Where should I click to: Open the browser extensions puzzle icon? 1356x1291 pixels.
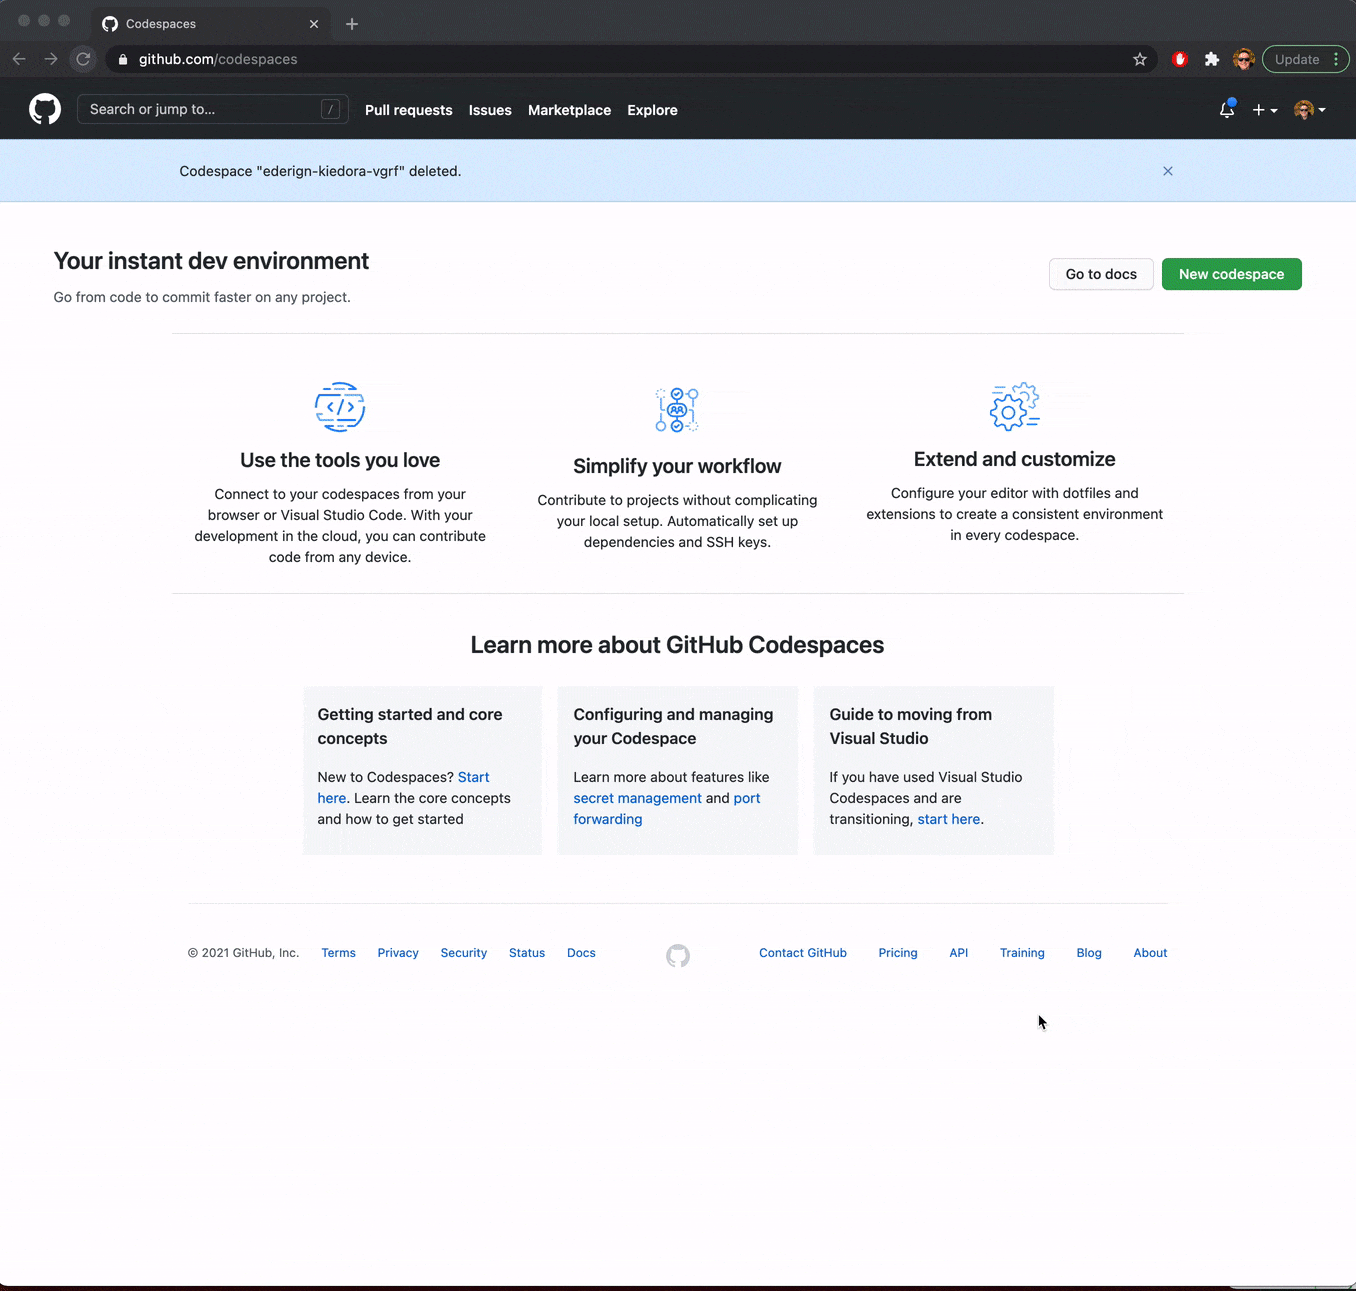click(1212, 59)
